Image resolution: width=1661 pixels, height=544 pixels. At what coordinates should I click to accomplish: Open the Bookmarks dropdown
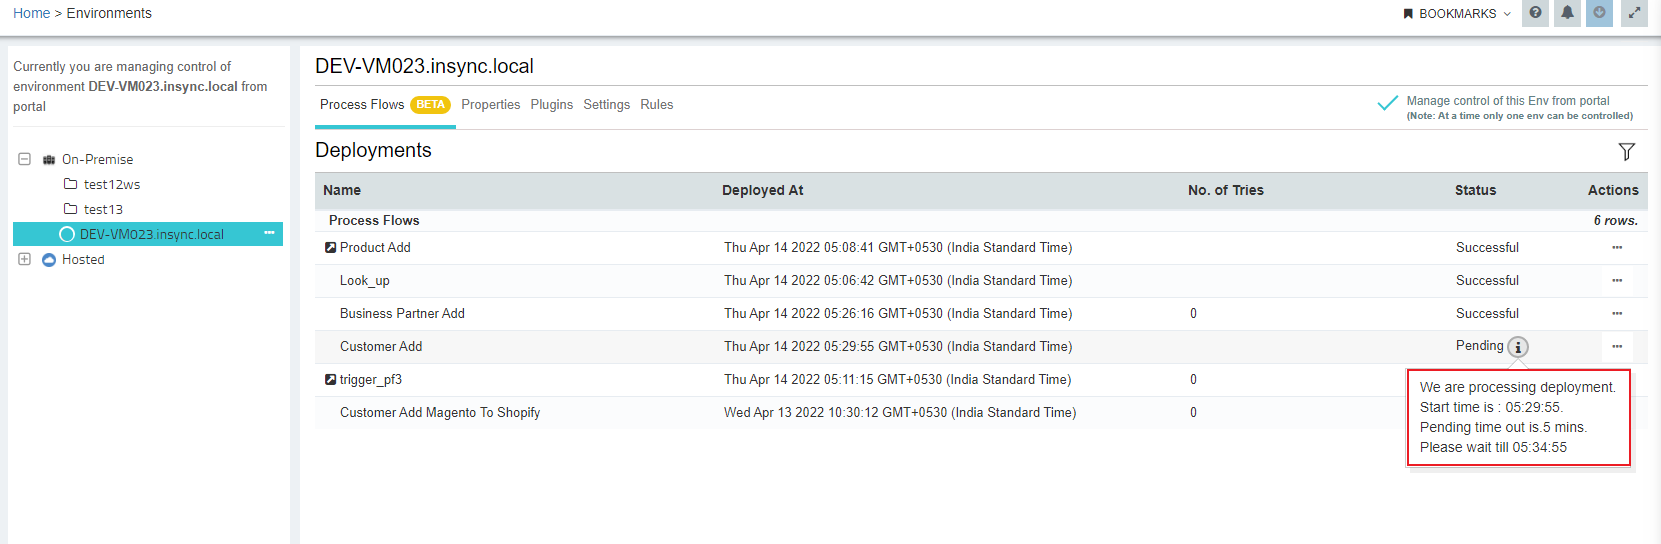pyautogui.click(x=1457, y=14)
